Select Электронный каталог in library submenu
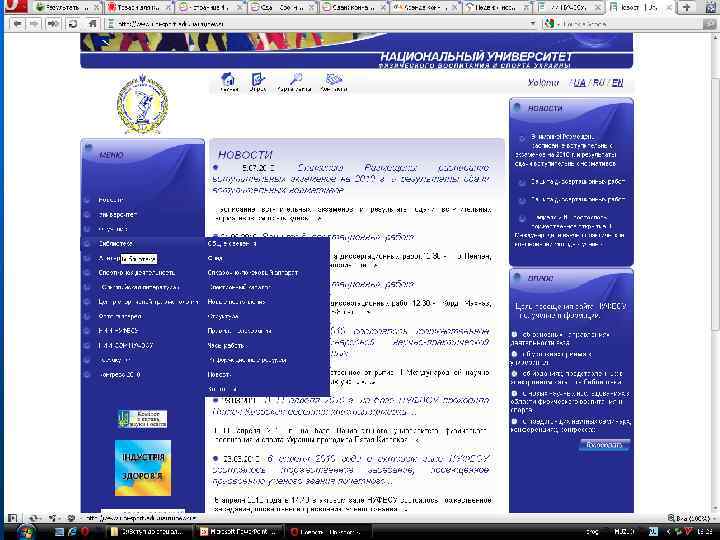This screenshot has height=540, width=720. click(x=239, y=287)
